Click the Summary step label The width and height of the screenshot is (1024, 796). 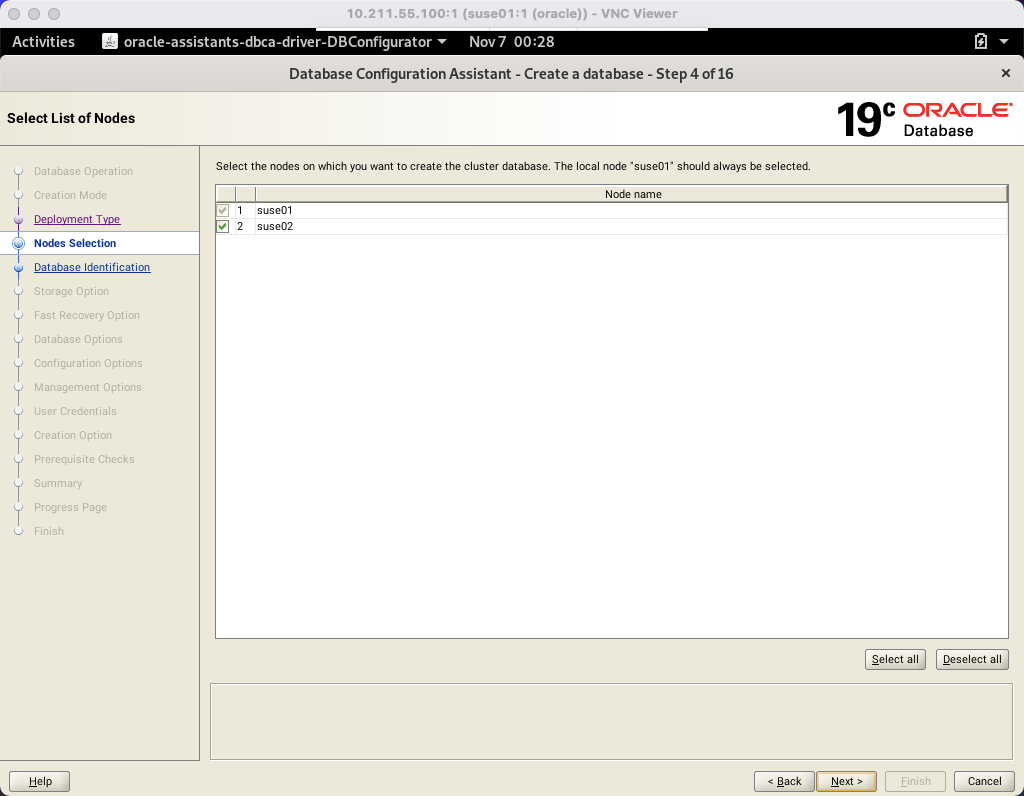point(58,483)
